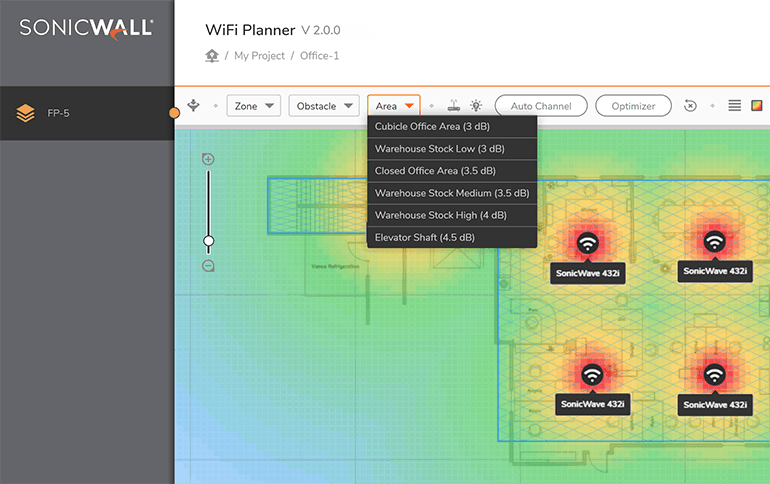The image size is (770, 484).
Task: Click the SonicWall logo
Action: pyautogui.click(x=86, y=29)
